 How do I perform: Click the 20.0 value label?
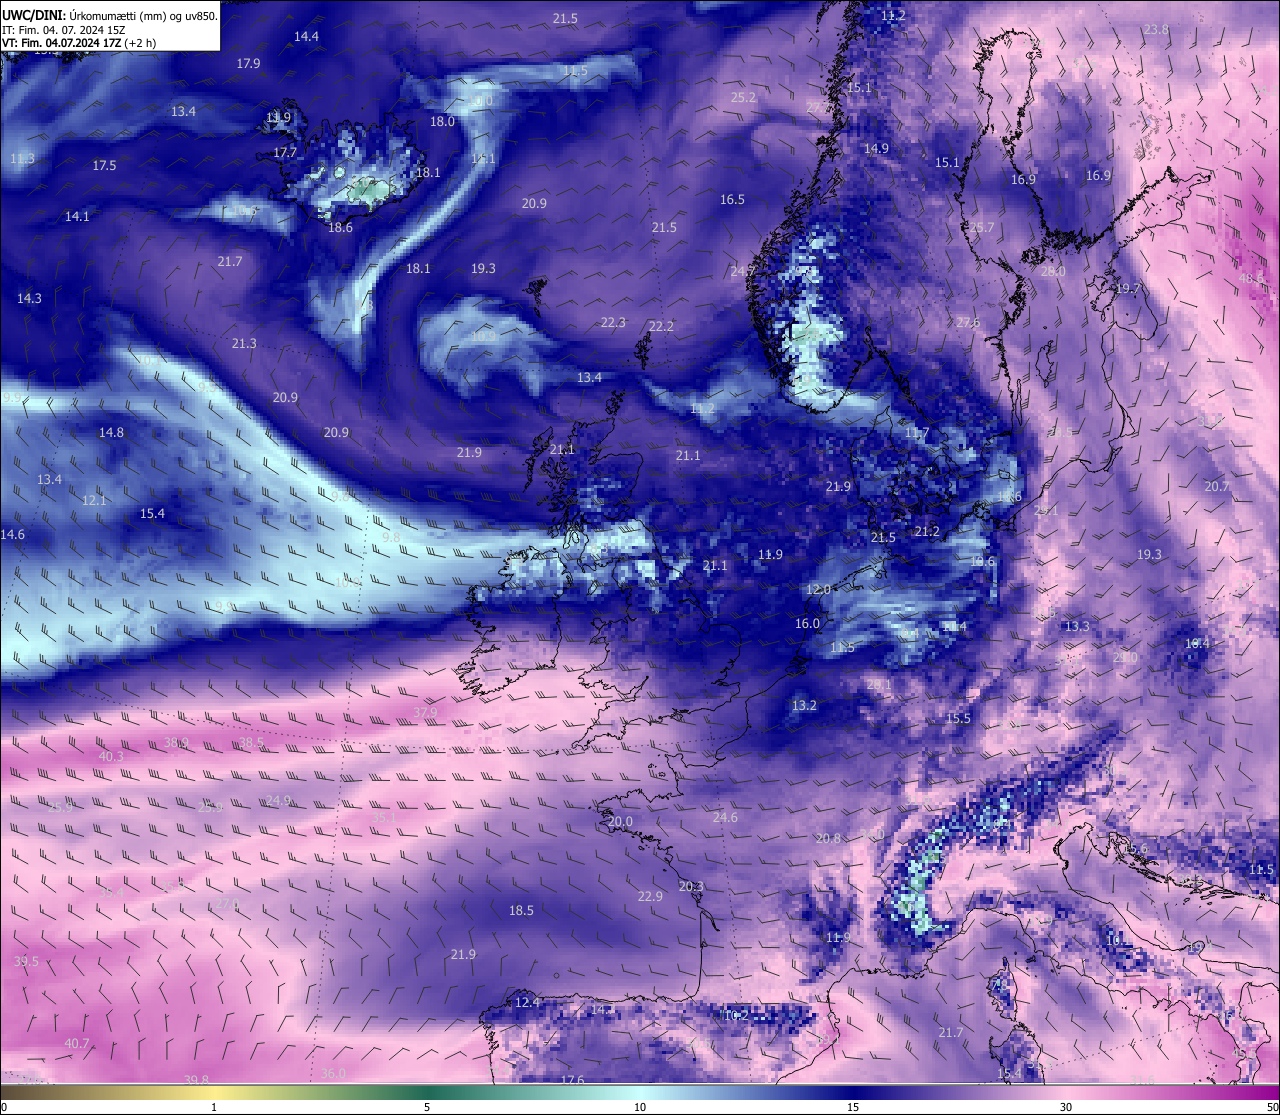click(620, 822)
